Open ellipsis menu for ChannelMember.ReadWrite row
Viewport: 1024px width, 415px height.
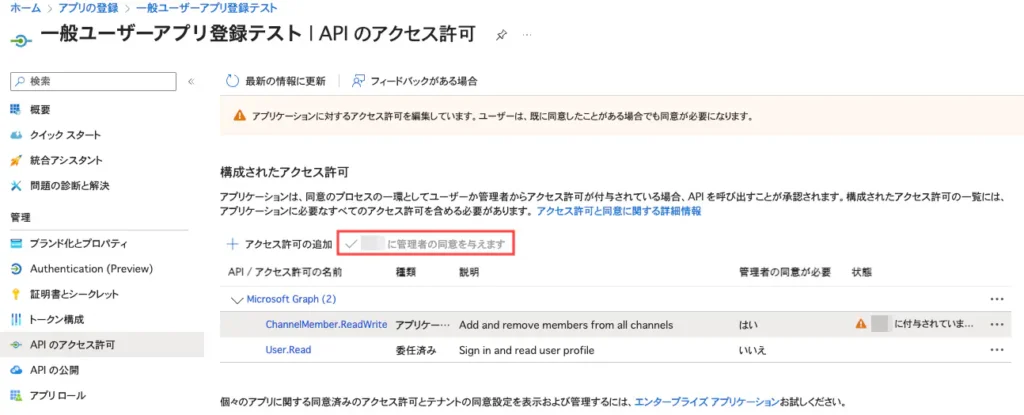(996, 324)
